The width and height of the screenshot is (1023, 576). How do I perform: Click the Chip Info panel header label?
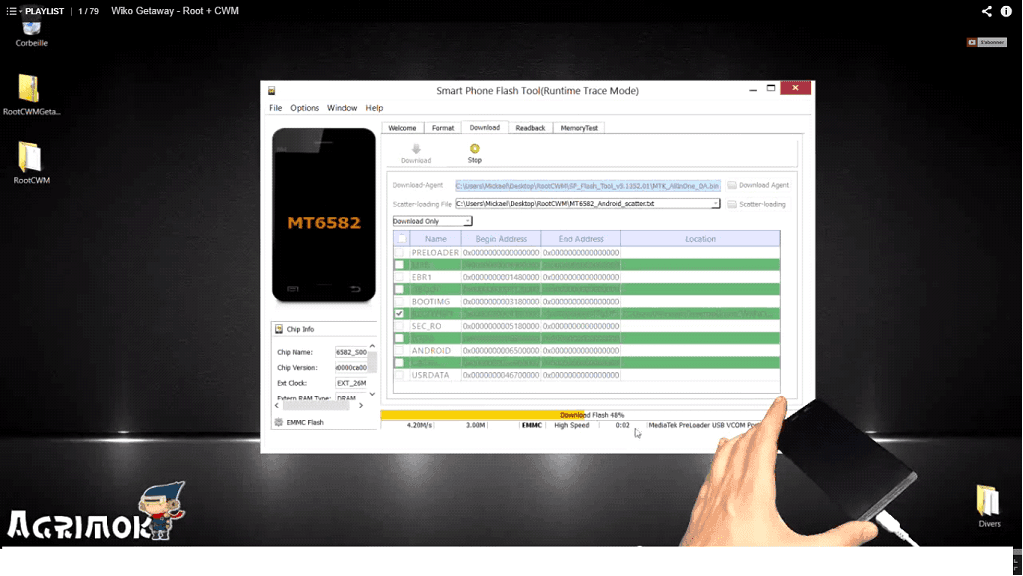pos(300,329)
